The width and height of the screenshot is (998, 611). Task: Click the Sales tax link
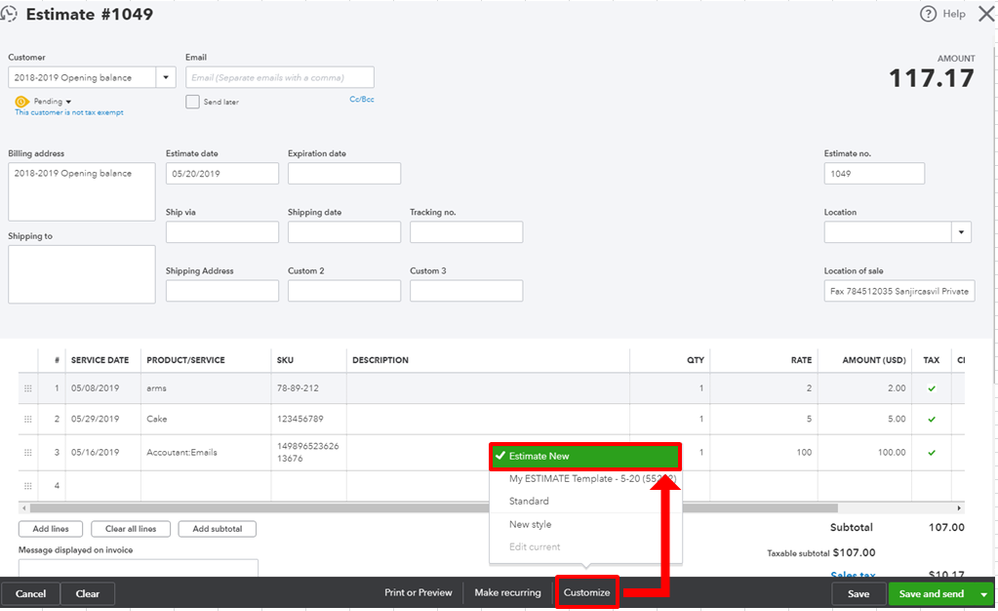pyautogui.click(x=853, y=574)
